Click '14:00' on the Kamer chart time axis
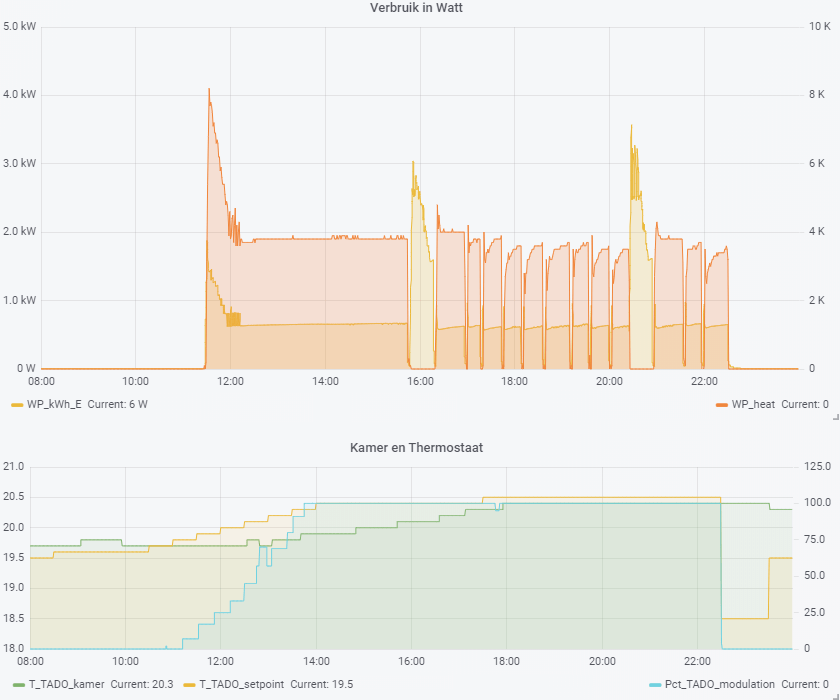The image size is (840, 700). [x=316, y=661]
